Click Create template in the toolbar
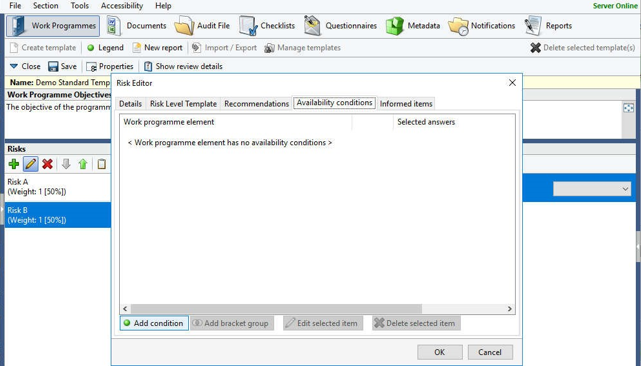The height and width of the screenshot is (383, 642). 43,48
